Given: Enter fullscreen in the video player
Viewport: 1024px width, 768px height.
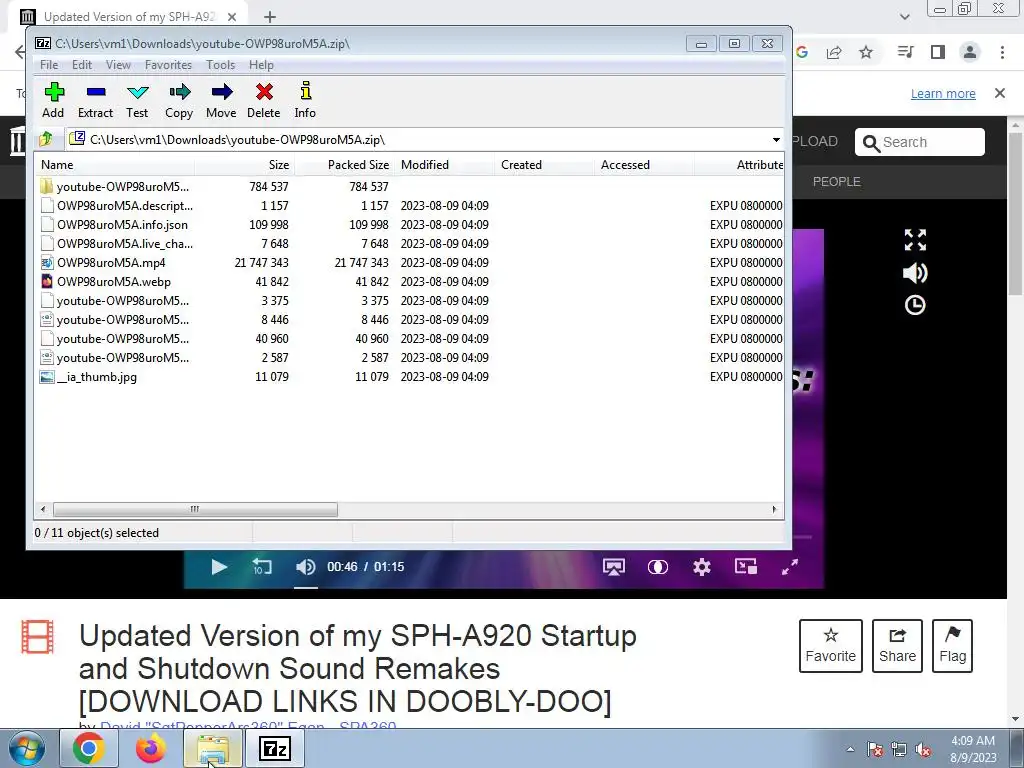Looking at the screenshot, I should pos(790,567).
